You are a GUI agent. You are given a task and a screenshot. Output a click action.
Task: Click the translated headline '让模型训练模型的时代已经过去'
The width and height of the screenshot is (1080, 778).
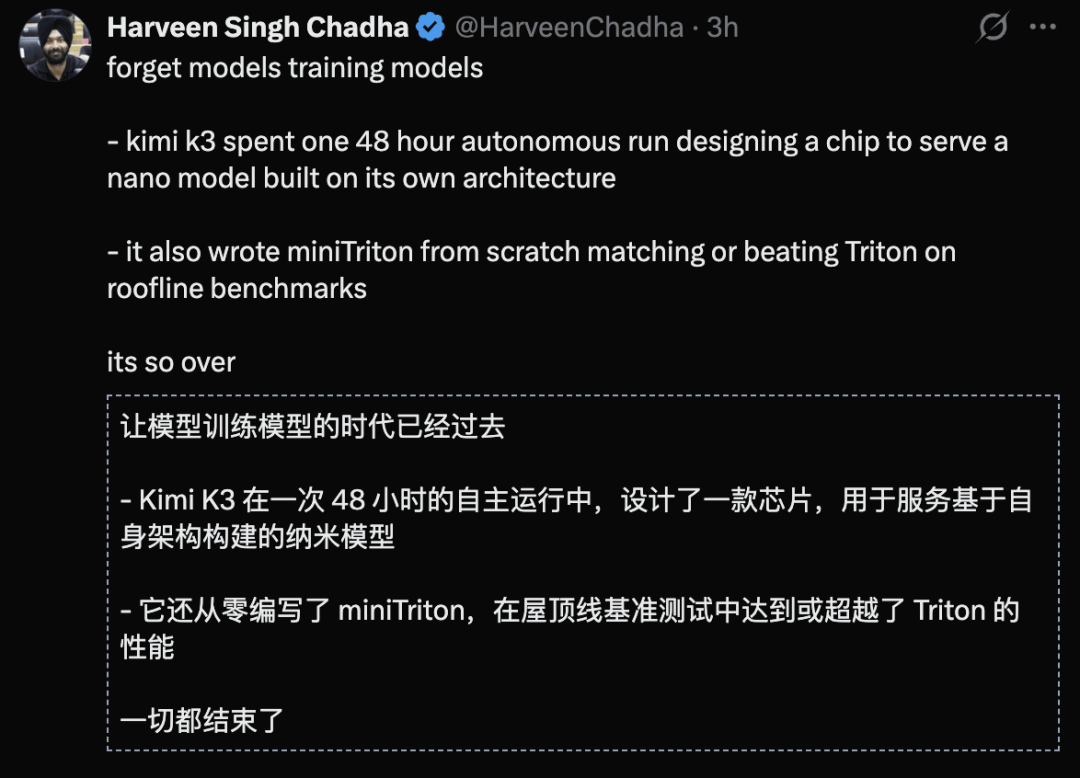coord(313,427)
